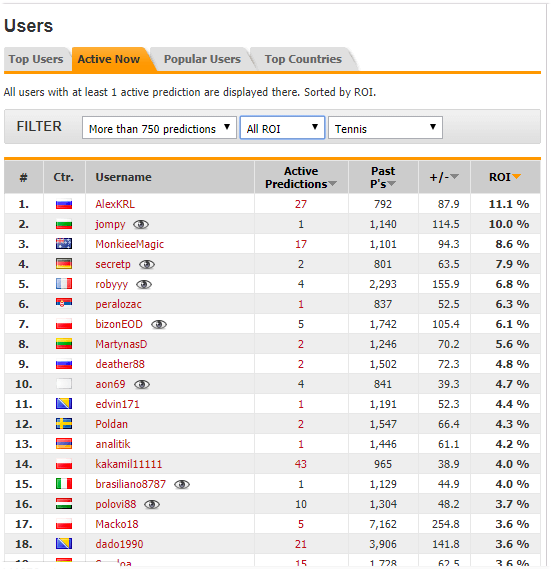This screenshot has height=570, width=552.
Task: Click the Italian flag in brasiliano8787's row
Action: 64,484
